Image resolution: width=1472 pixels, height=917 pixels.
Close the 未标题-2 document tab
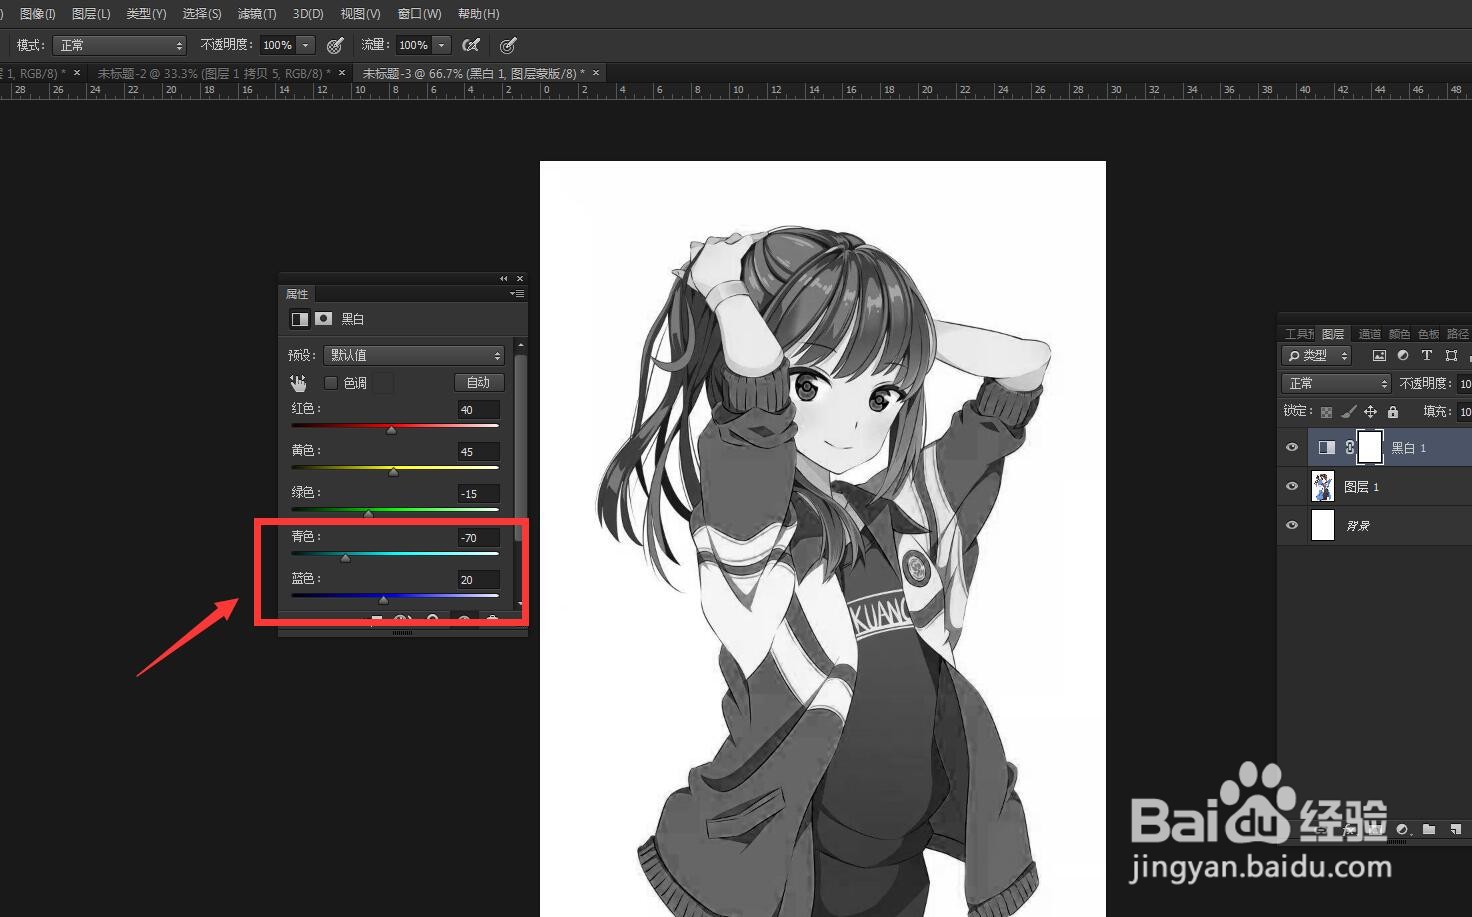click(342, 73)
